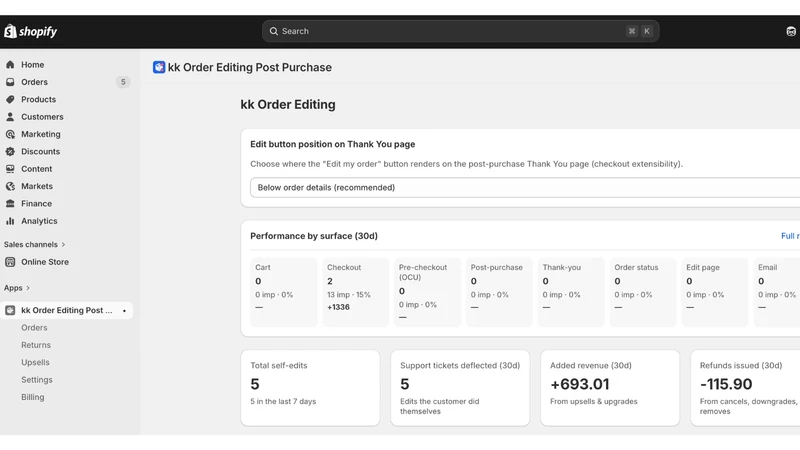The height and width of the screenshot is (450, 800).
Task: Open the edit button position dropdown
Action: point(525,187)
